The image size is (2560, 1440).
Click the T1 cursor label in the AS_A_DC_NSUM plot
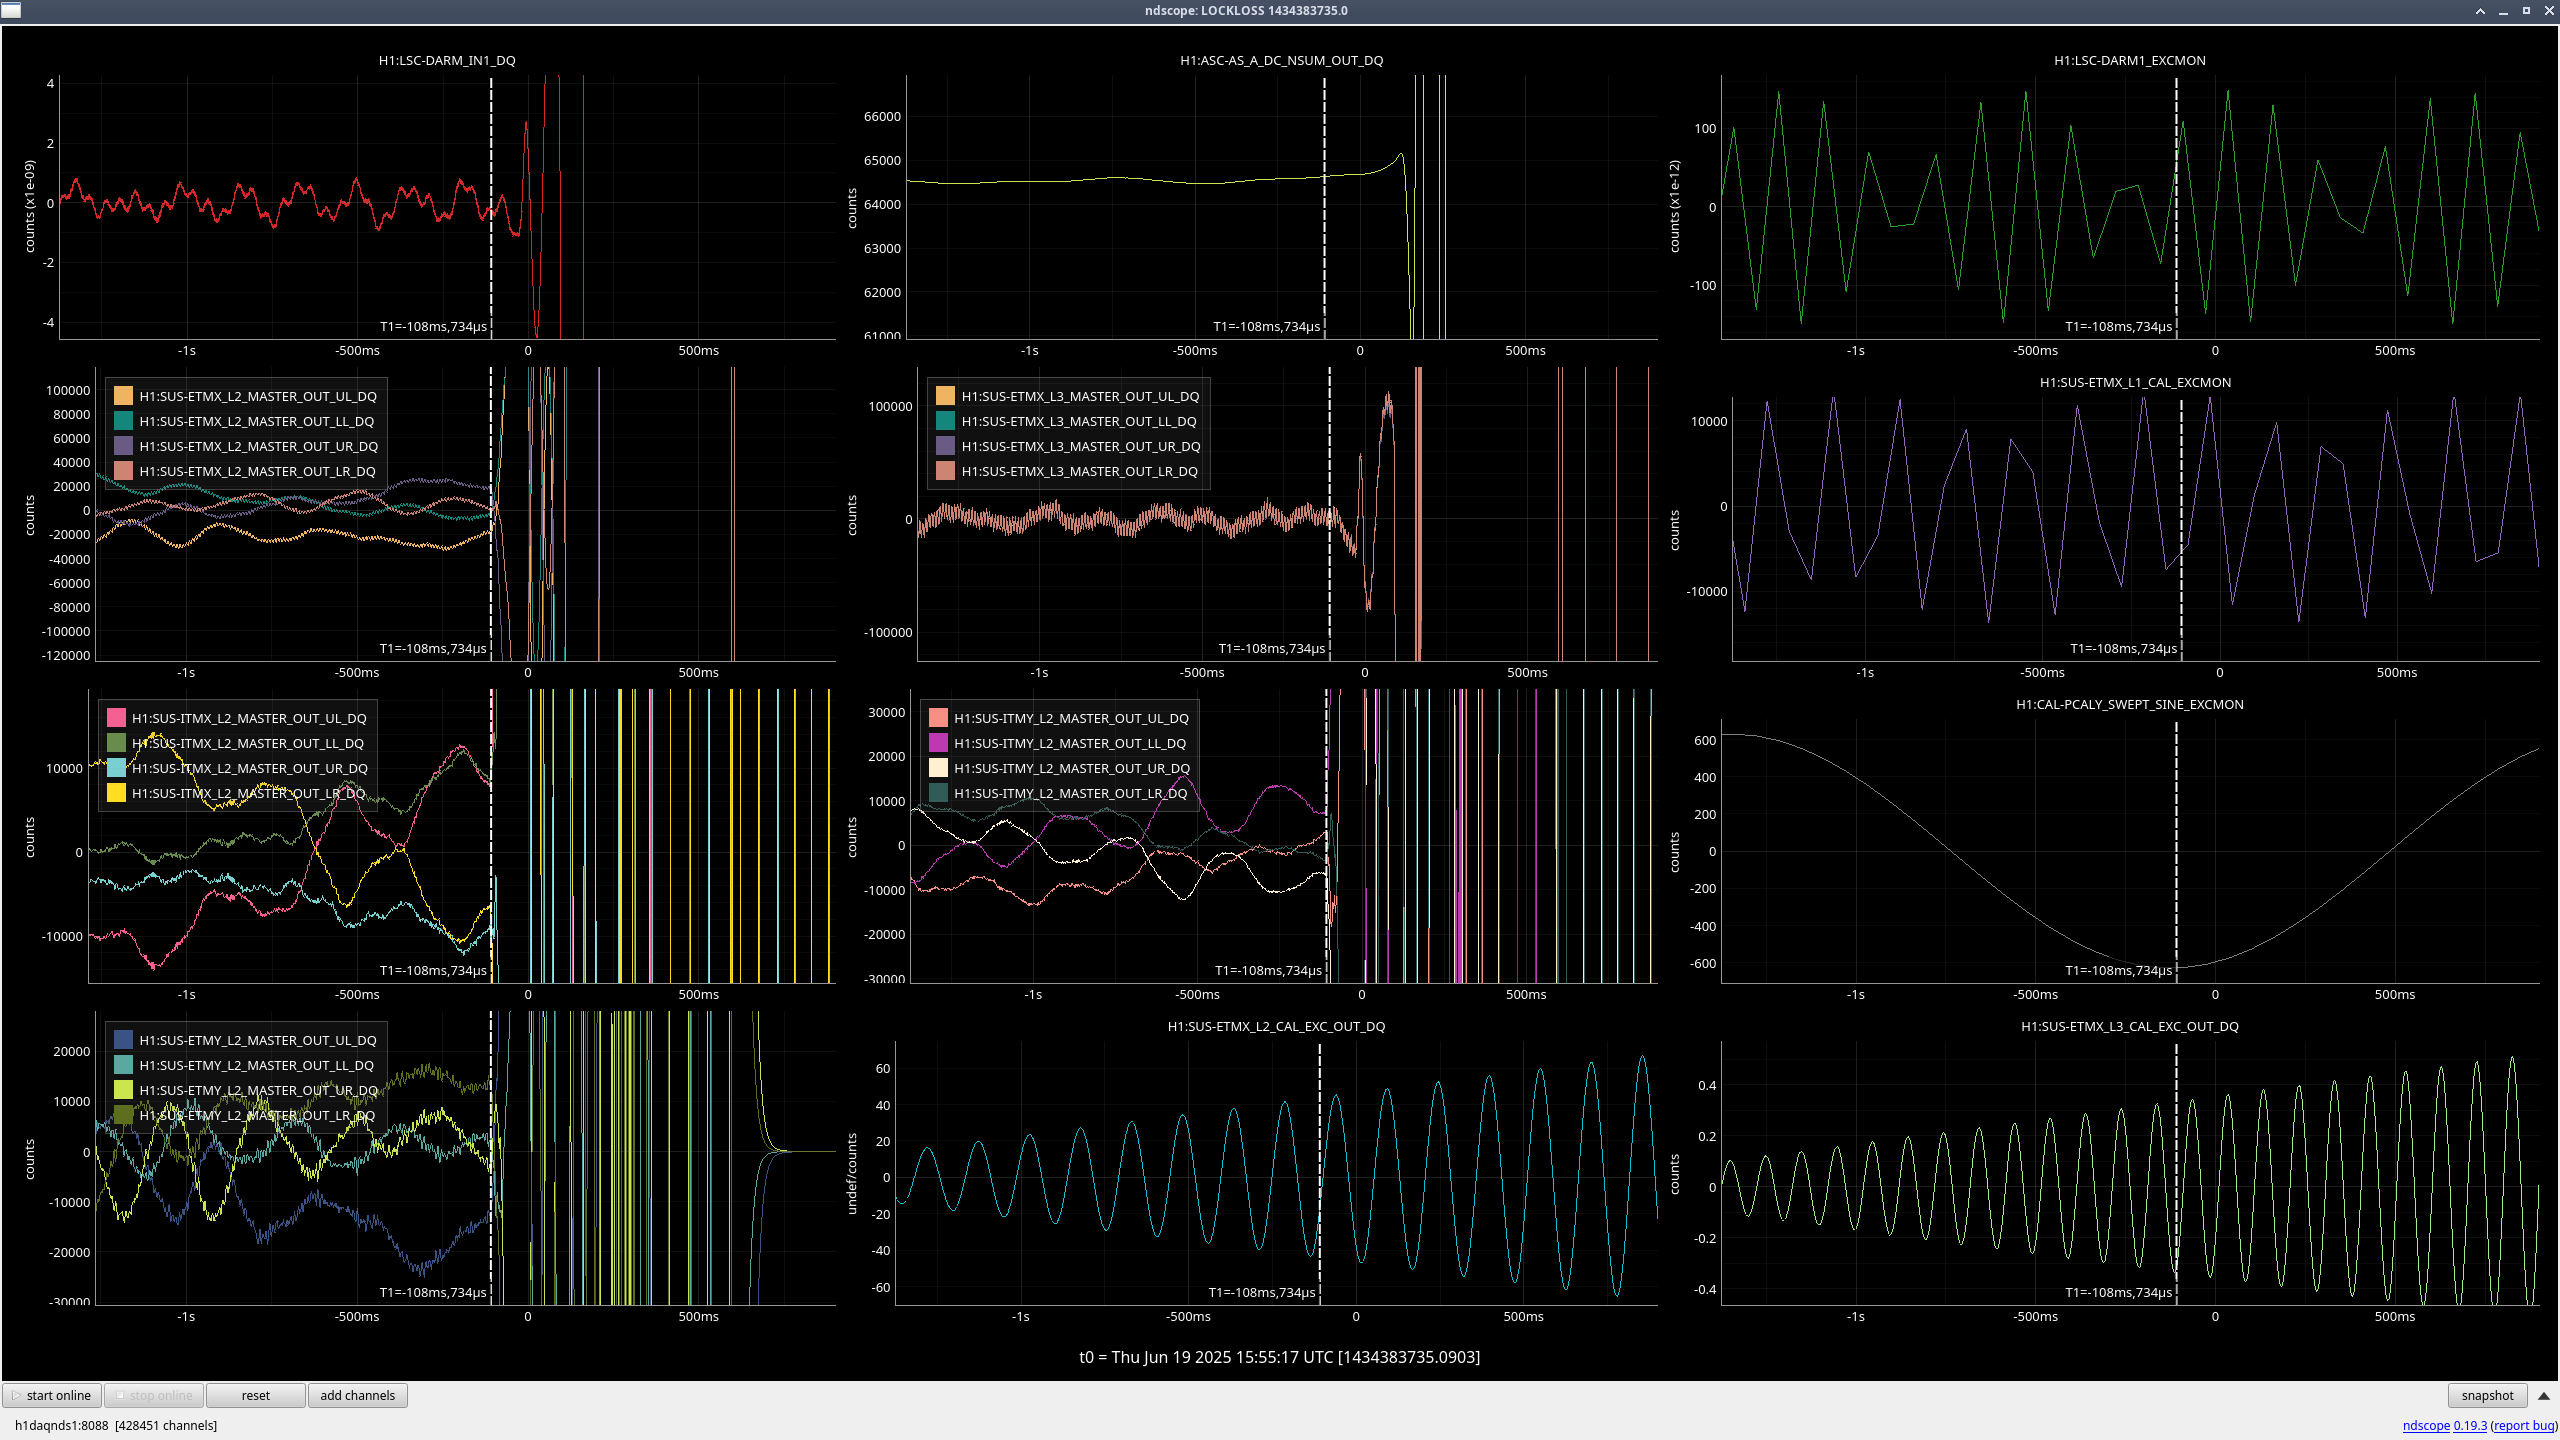click(1267, 326)
